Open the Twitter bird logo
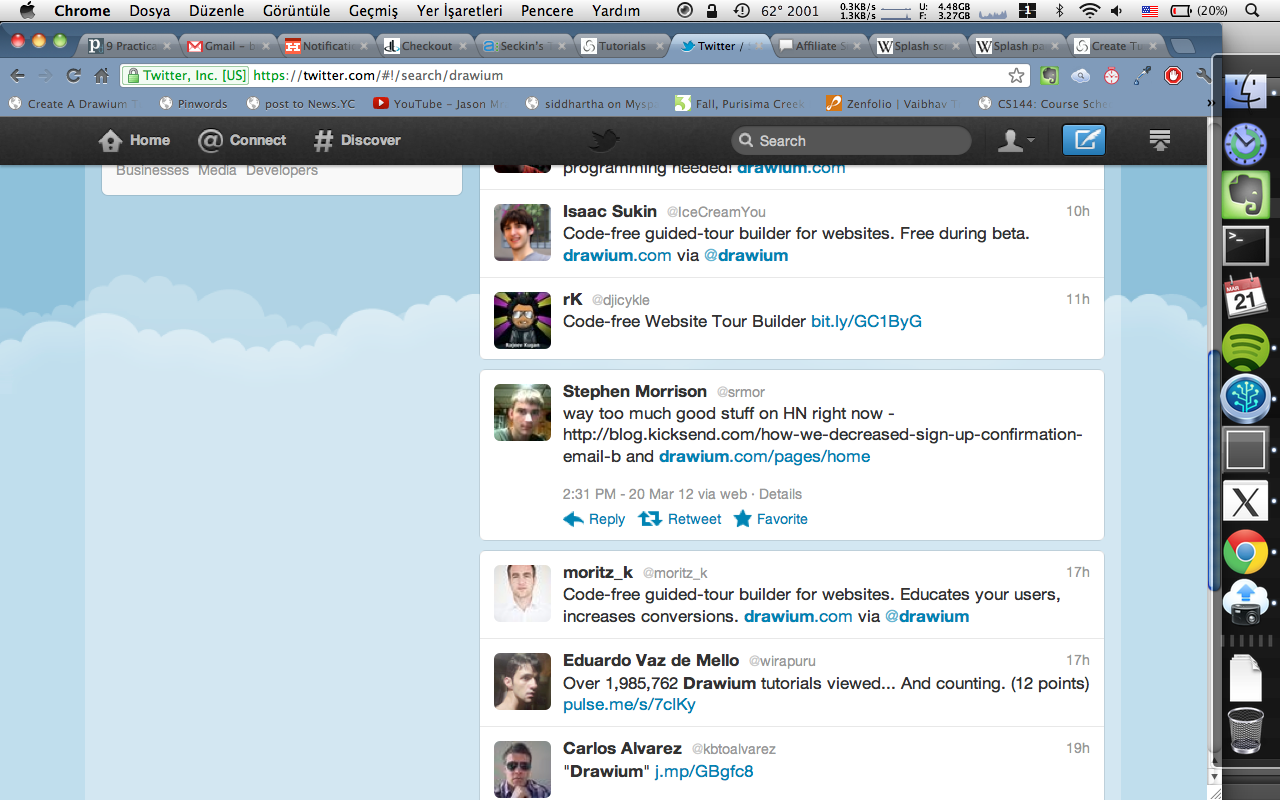Screen dimensions: 1280x800 [604, 141]
